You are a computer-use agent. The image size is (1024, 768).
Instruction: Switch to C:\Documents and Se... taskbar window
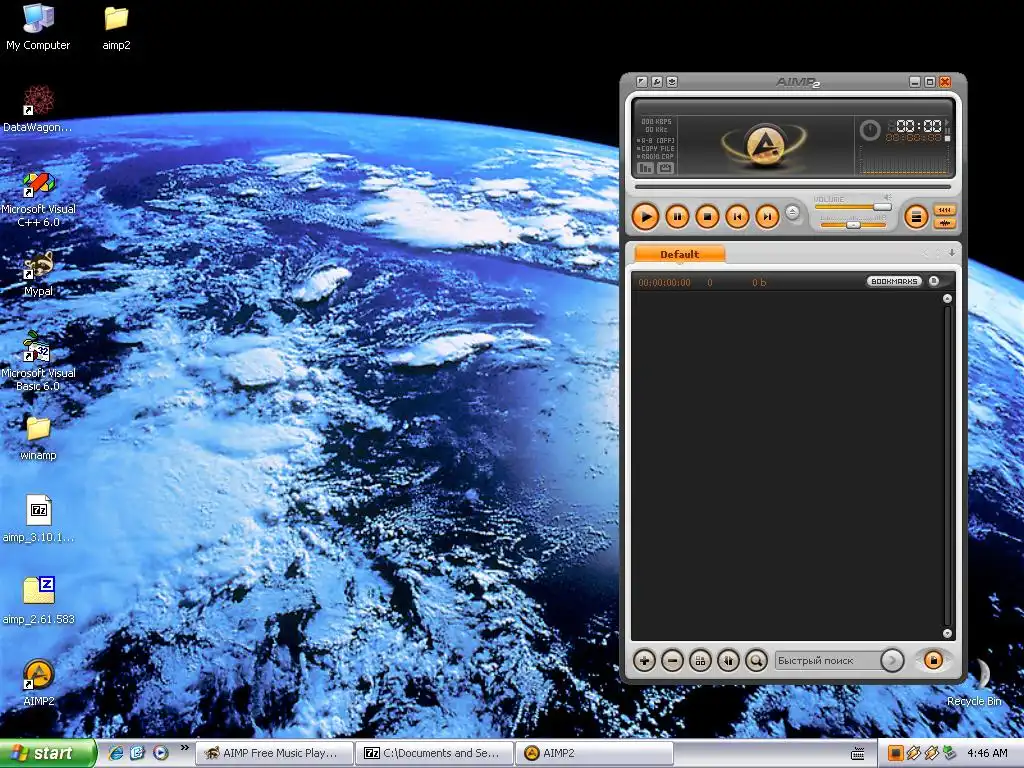point(434,753)
